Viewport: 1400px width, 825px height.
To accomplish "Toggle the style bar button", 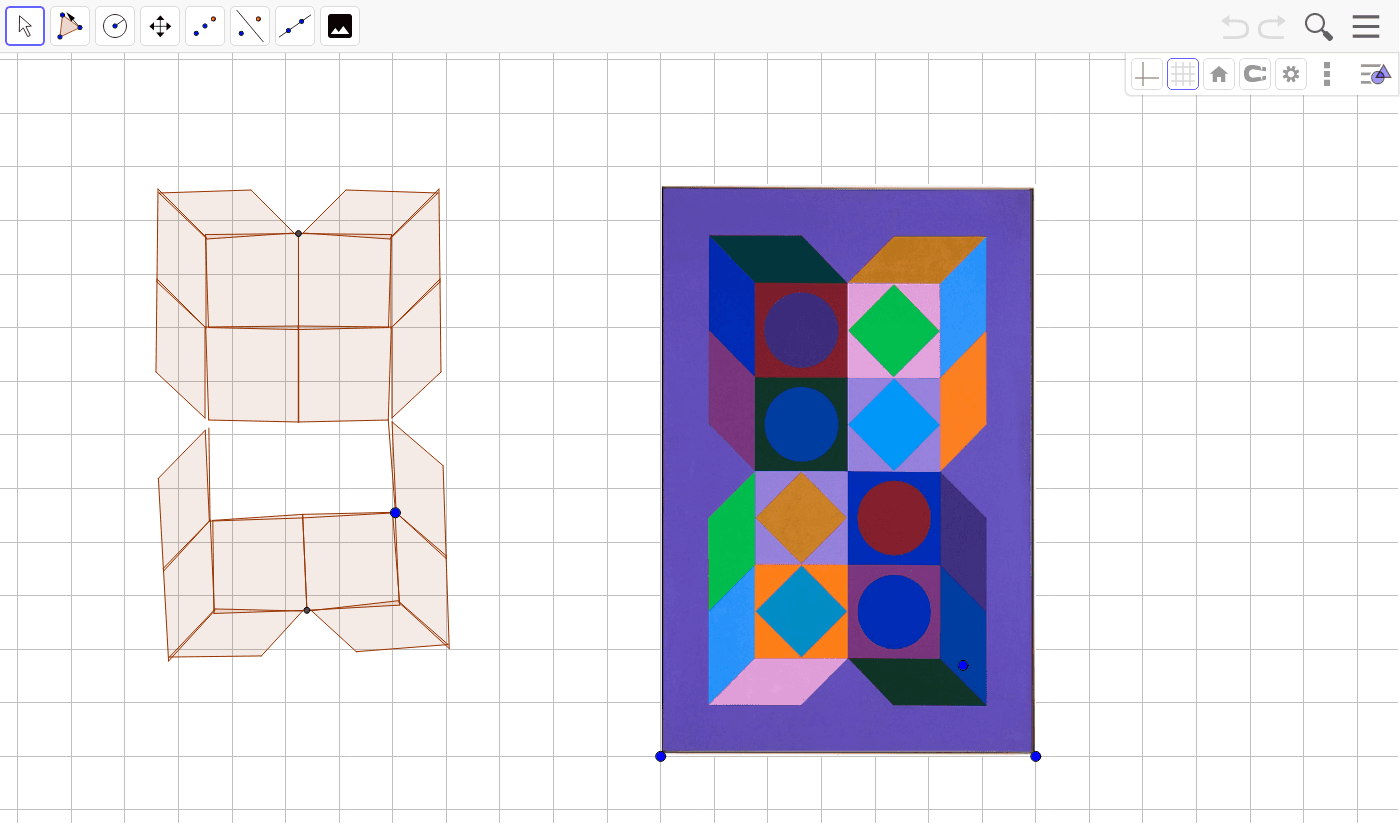I will 1375,74.
